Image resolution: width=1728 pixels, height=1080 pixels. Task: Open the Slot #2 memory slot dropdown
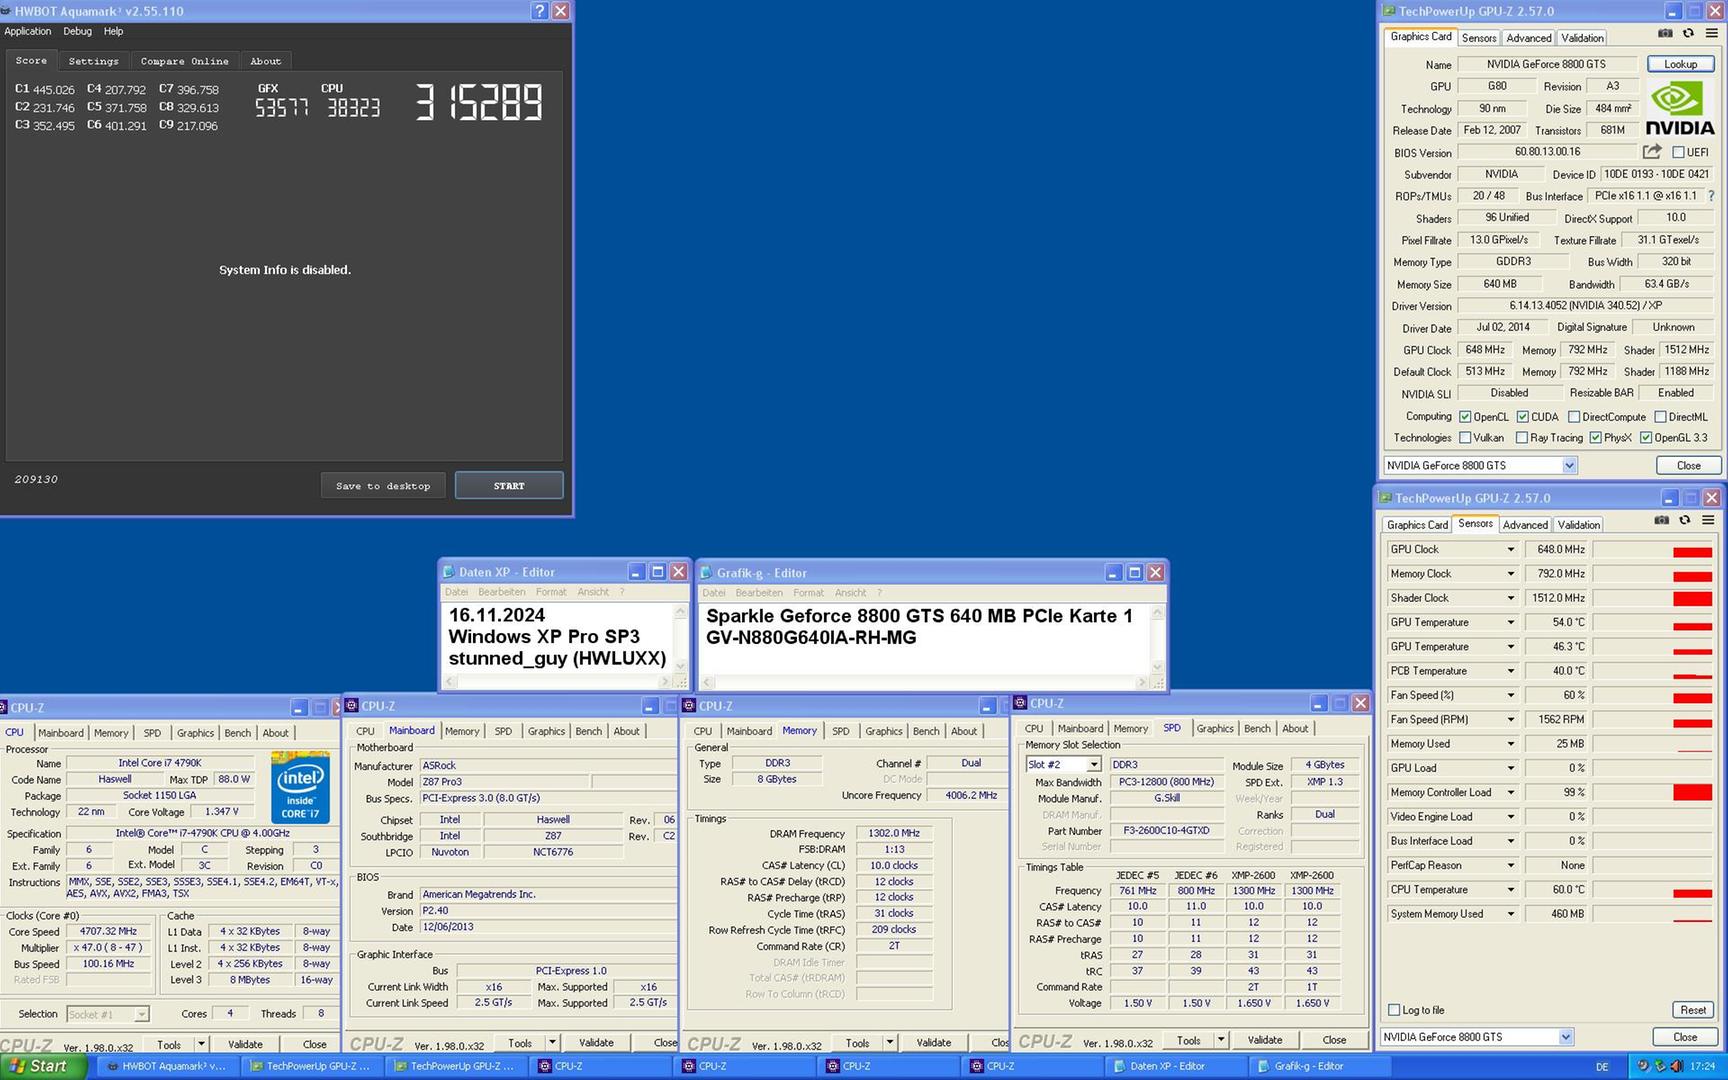(1093, 764)
